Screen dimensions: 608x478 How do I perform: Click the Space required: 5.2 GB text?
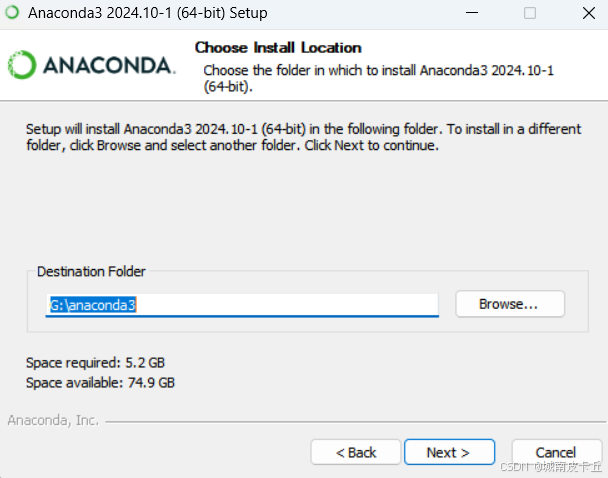pos(95,362)
